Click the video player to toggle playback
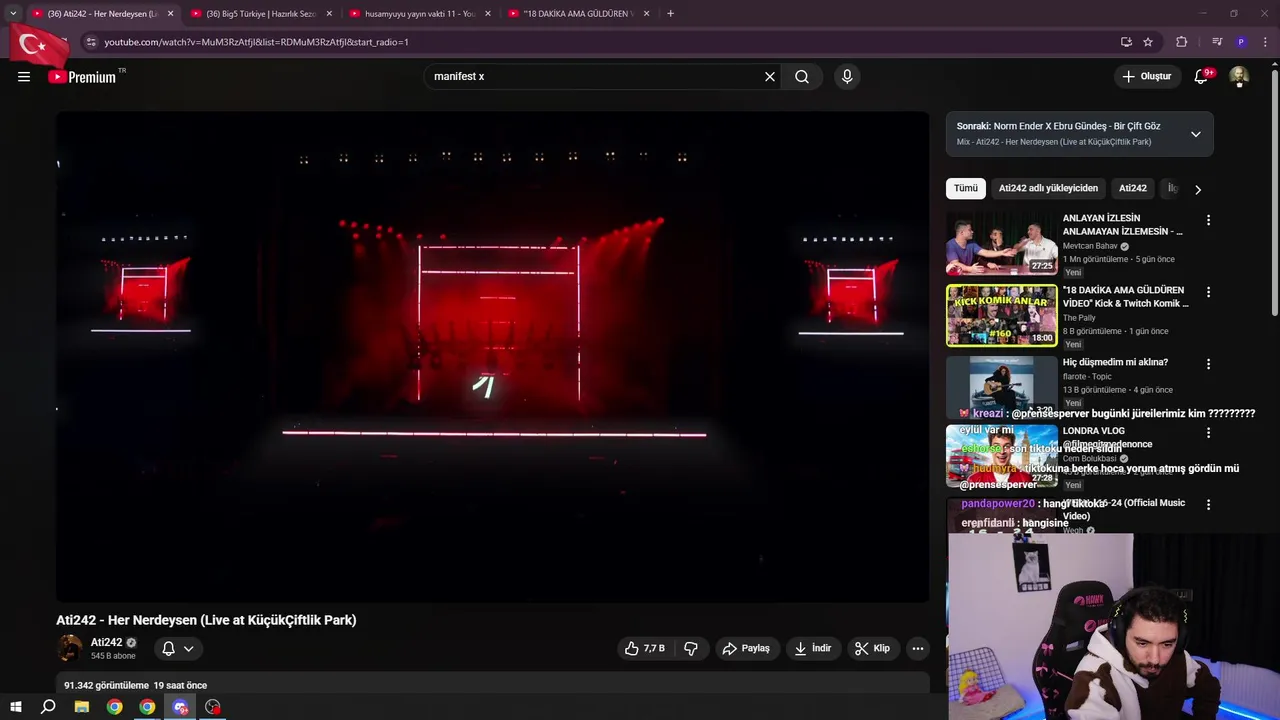 492,356
